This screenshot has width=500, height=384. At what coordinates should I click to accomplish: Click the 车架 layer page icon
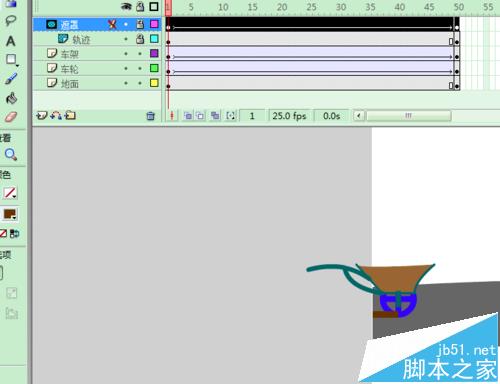[52, 53]
